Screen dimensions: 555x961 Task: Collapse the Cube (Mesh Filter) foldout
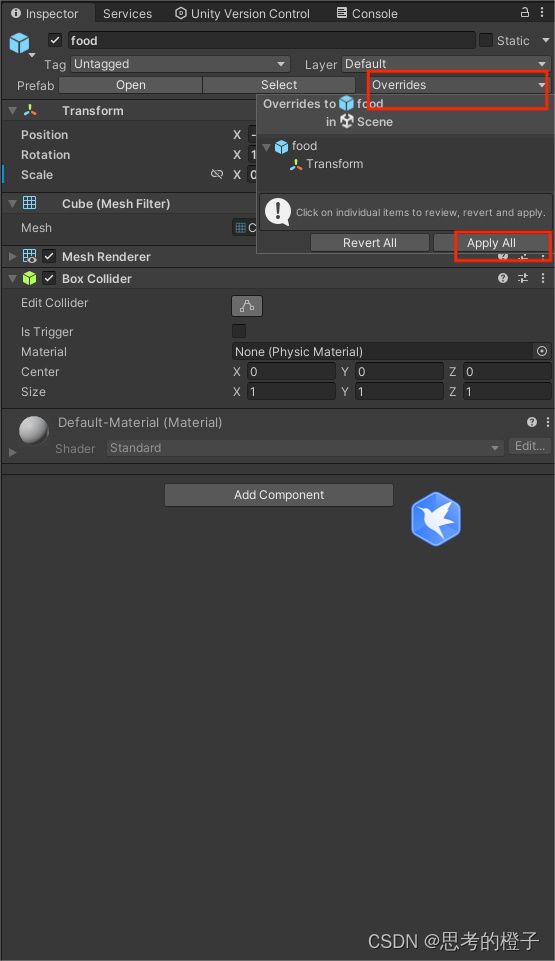pyautogui.click(x=12, y=203)
